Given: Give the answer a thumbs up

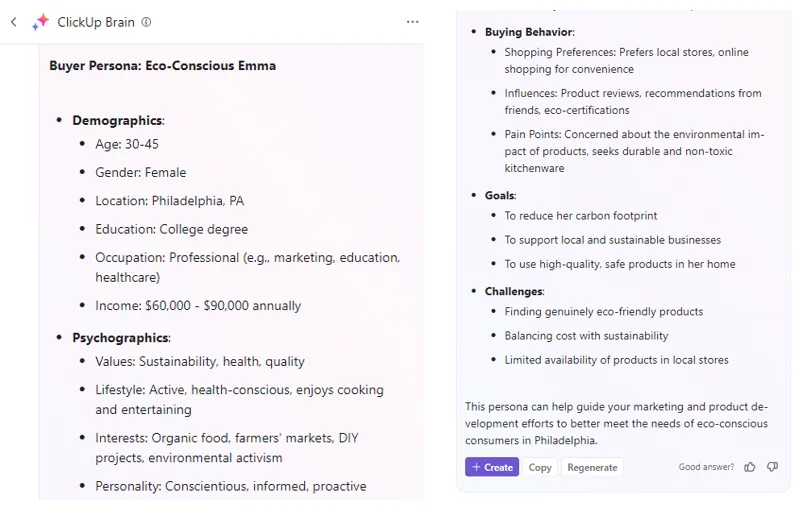Looking at the screenshot, I should (749, 467).
